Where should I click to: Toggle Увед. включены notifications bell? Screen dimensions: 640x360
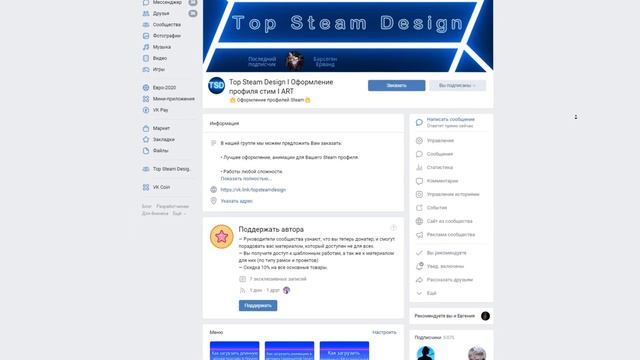[x=419, y=266]
